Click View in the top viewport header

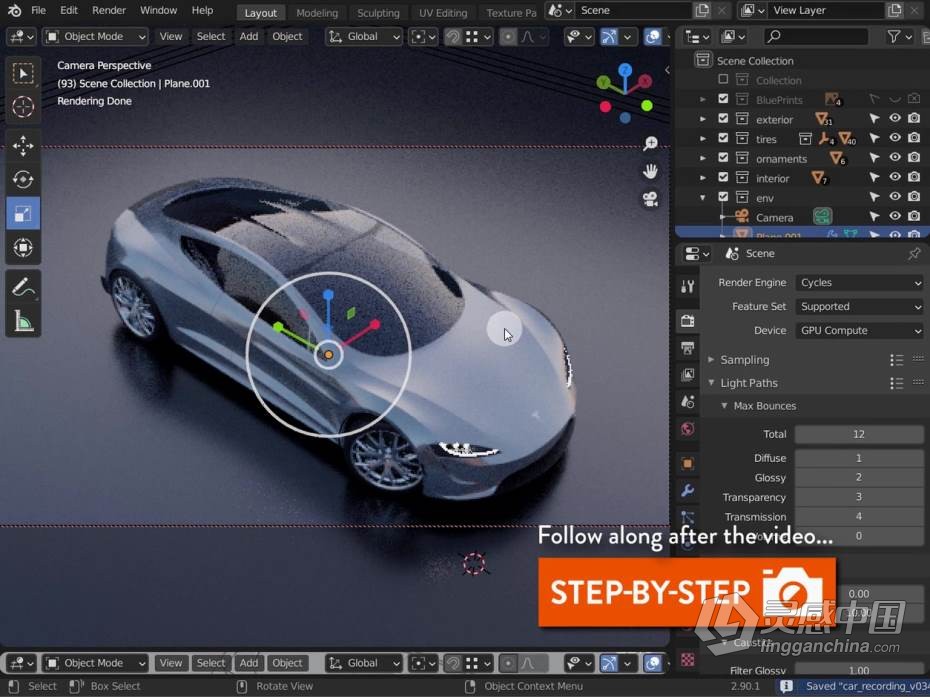tap(171, 37)
